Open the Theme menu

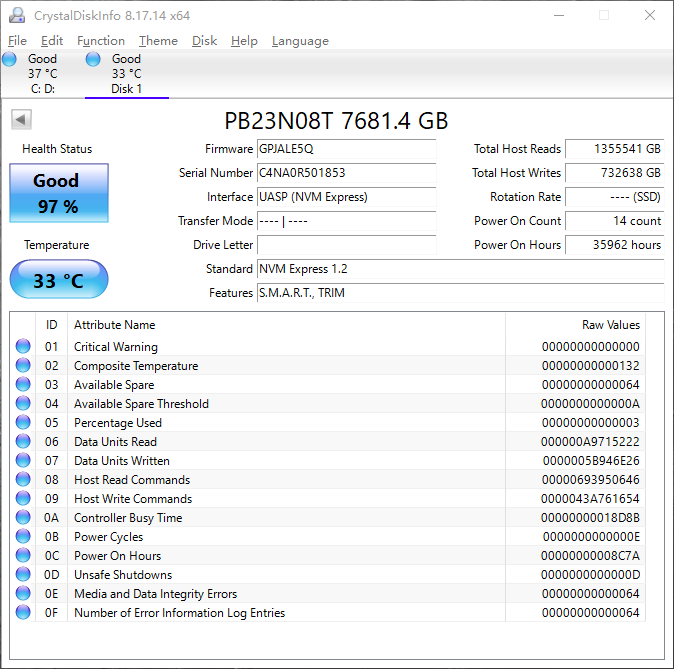click(x=158, y=41)
